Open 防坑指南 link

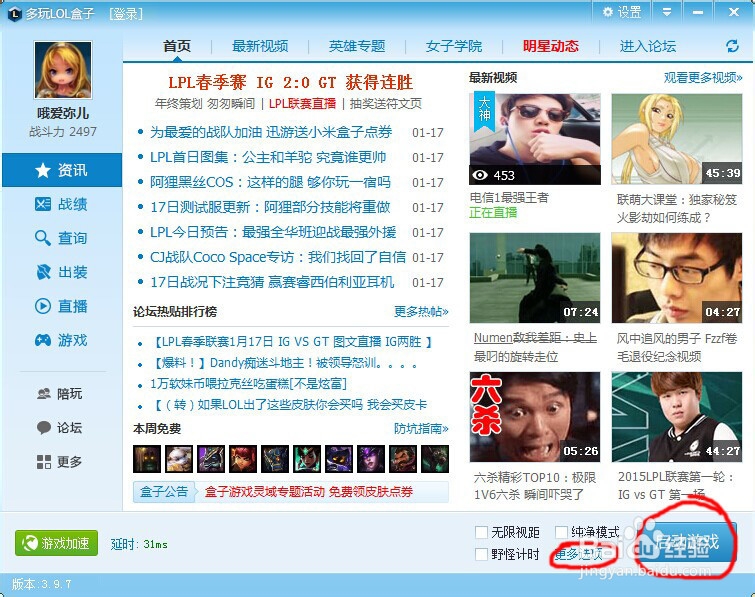click(x=421, y=428)
